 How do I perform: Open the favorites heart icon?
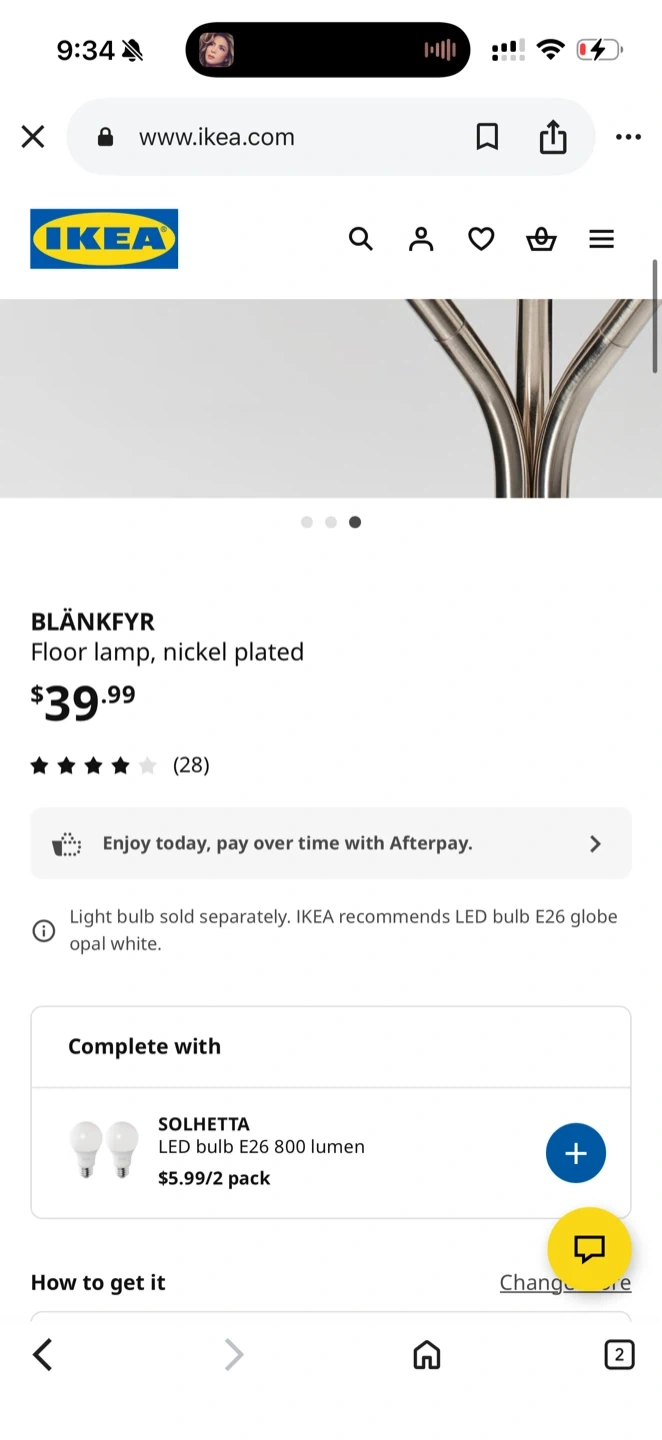(481, 239)
